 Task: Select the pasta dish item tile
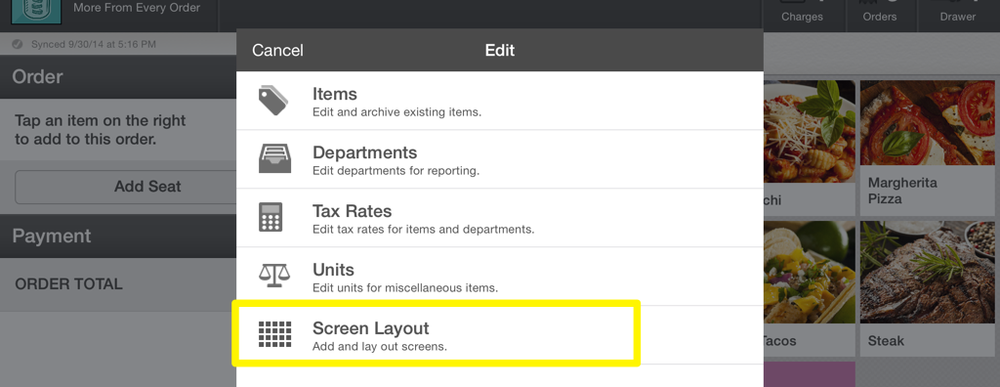tap(809, 148)
